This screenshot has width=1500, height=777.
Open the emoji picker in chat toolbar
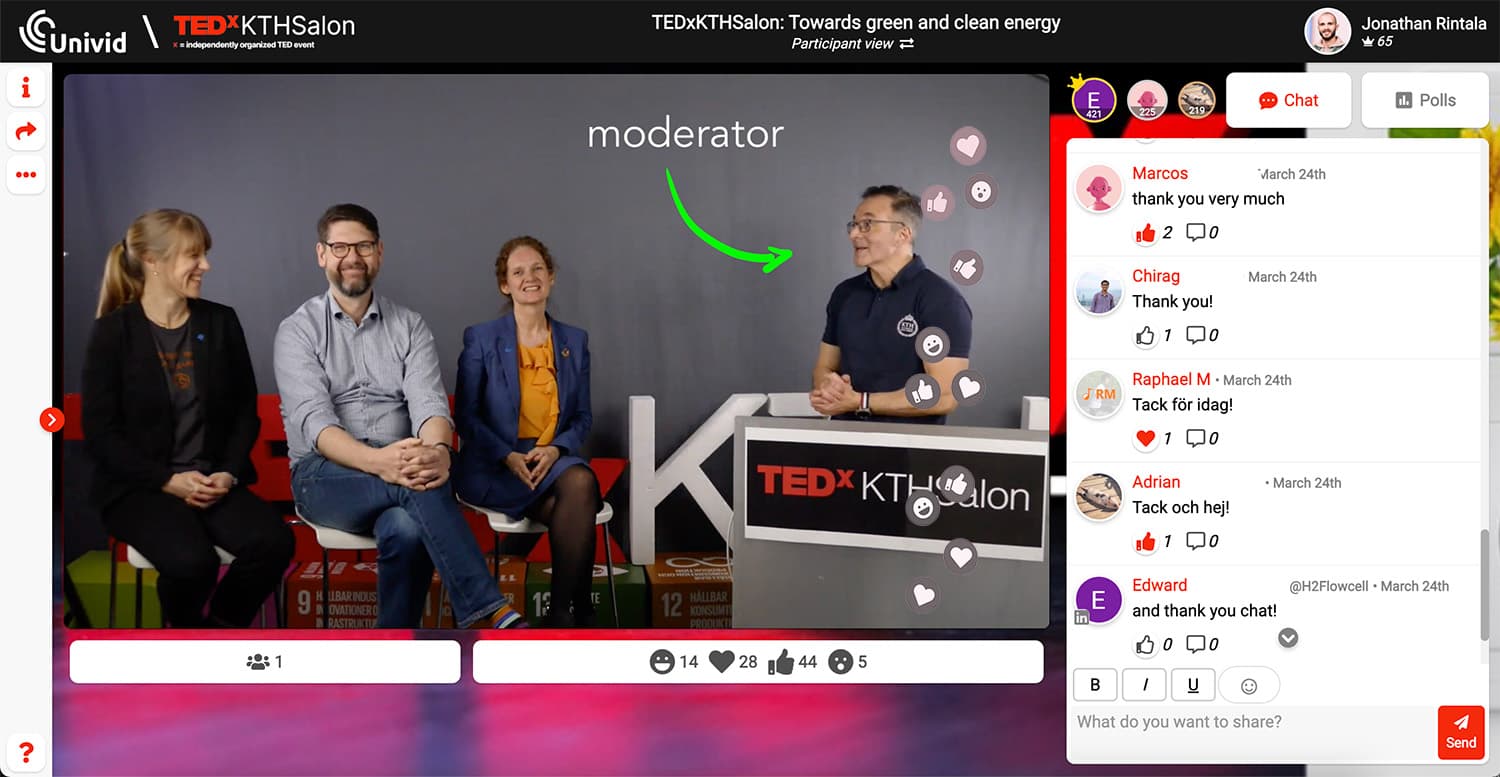[x=1248, y=685]
